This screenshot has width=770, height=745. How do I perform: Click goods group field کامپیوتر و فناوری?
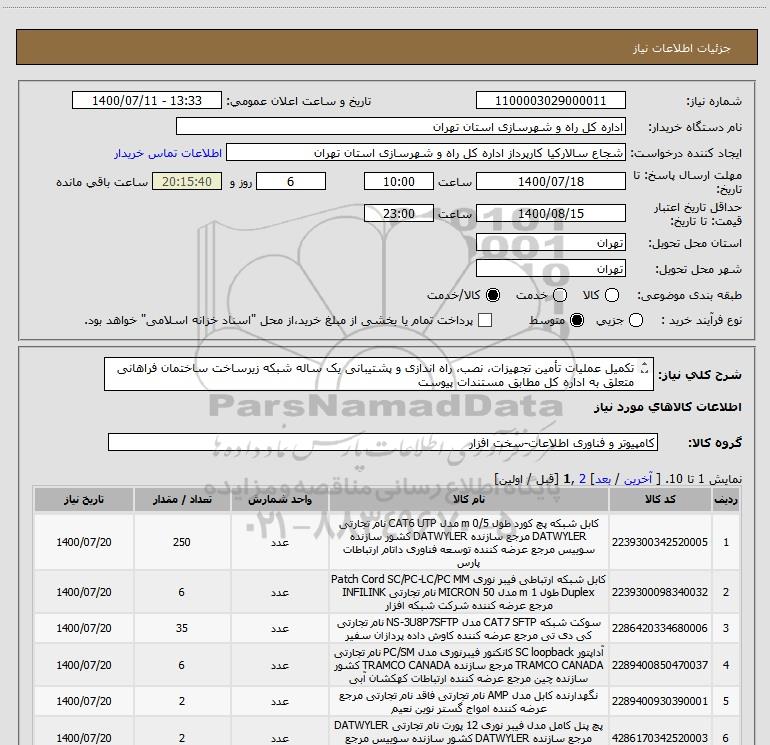pyautogui.click(x=383, y=442)
